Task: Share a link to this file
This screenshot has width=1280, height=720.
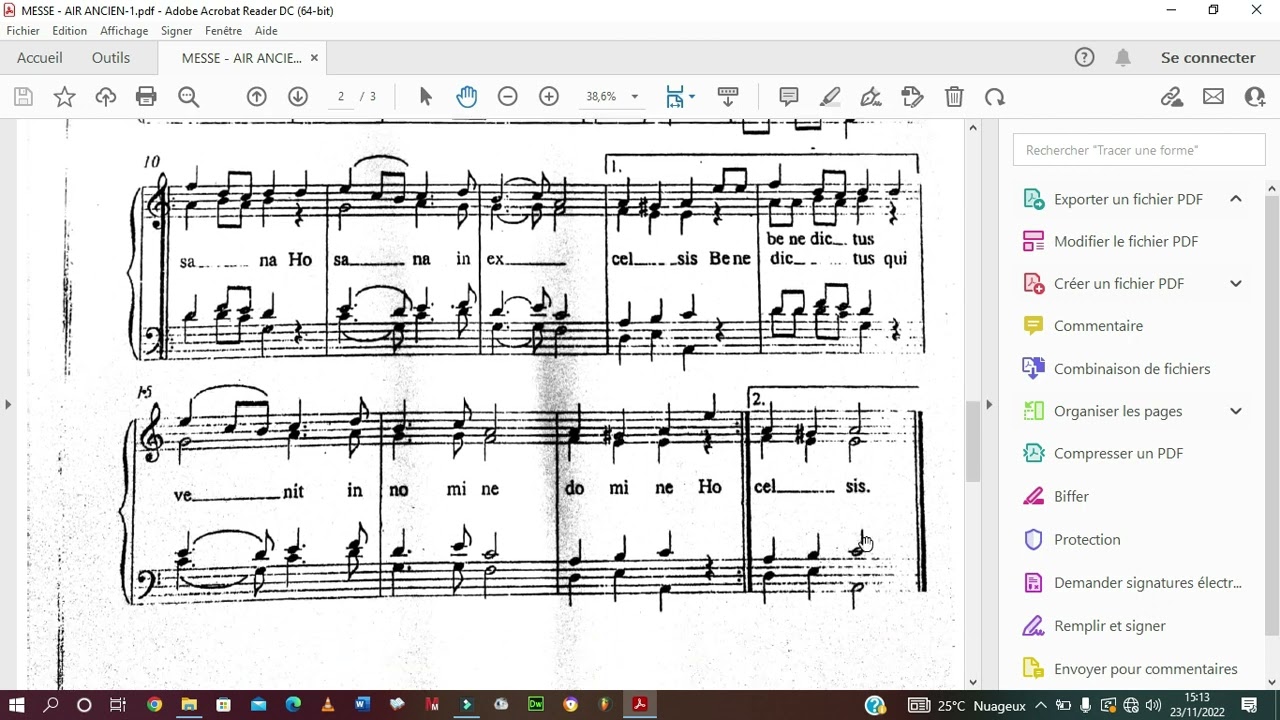Action: [x=1172, y=97]
